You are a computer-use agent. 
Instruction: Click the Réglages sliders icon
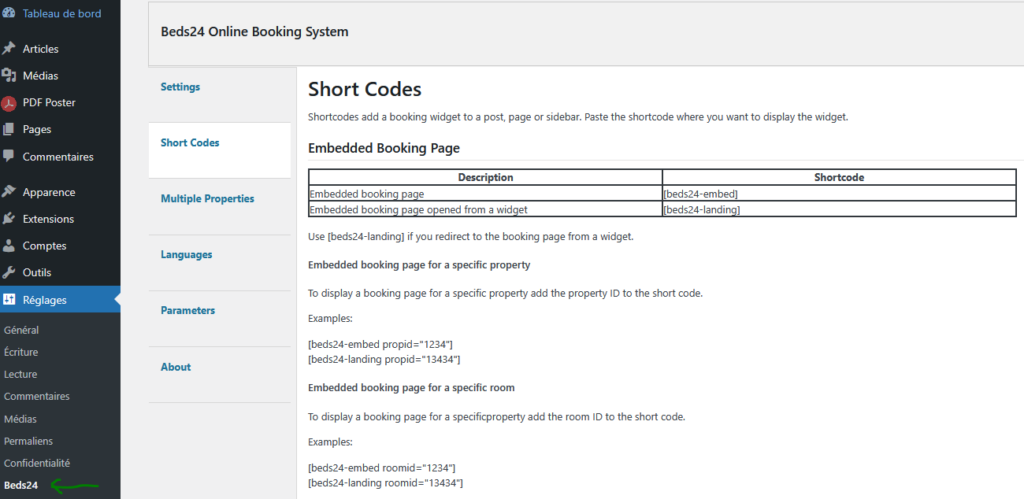coord(8,300)
